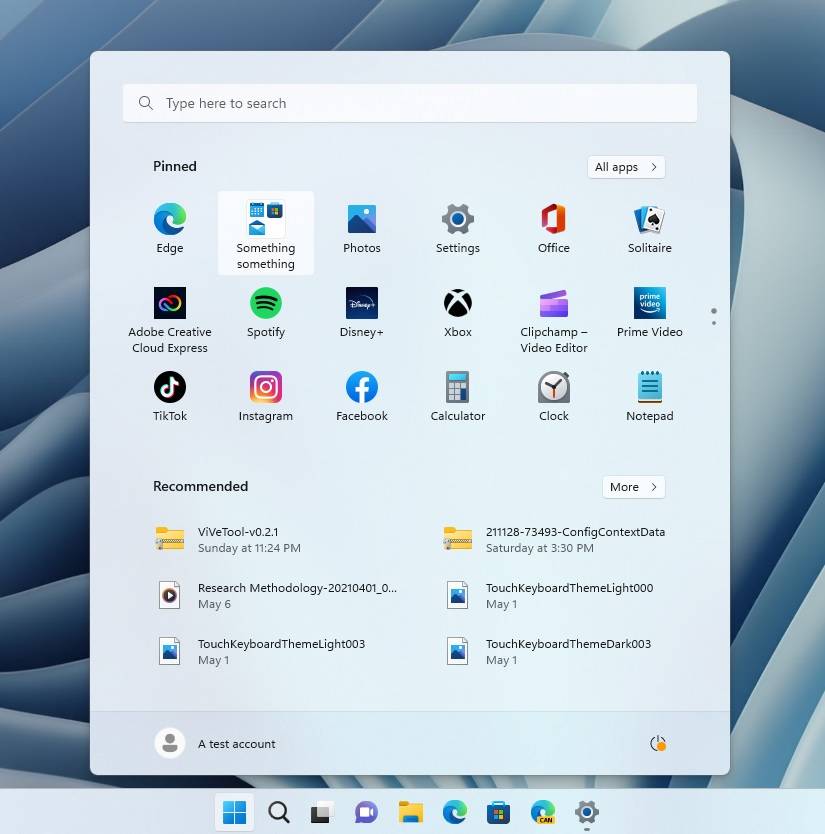
Task: Open Adobe Creative Cloud Express
Action: pyautogui.click(x=169, y=311)
